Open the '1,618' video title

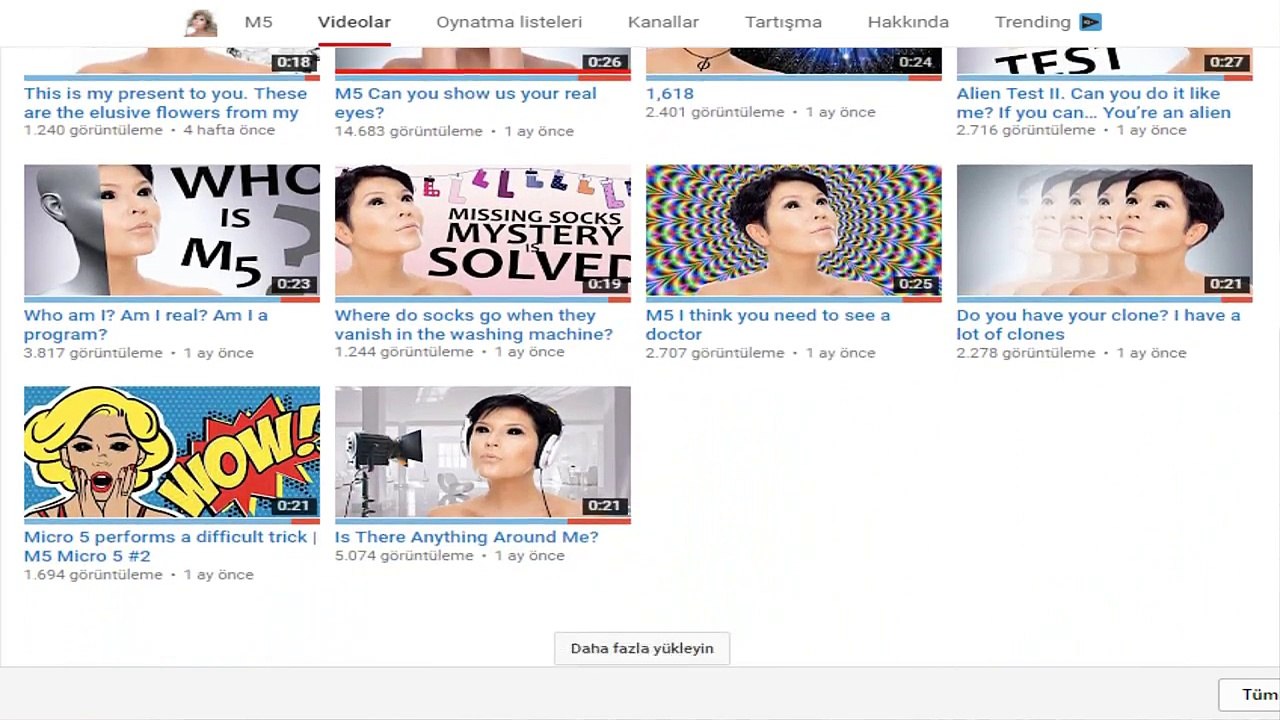670,94
